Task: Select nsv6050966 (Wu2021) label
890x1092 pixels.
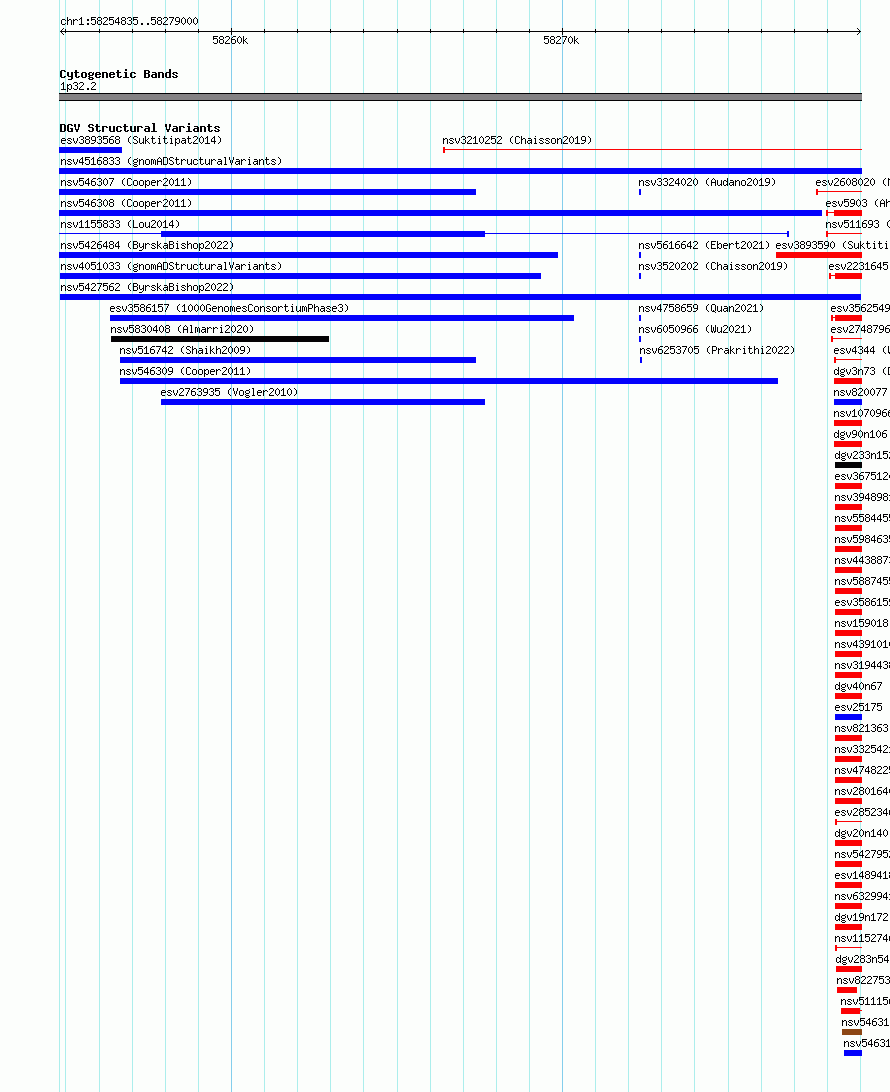Action: pos(695,329)
